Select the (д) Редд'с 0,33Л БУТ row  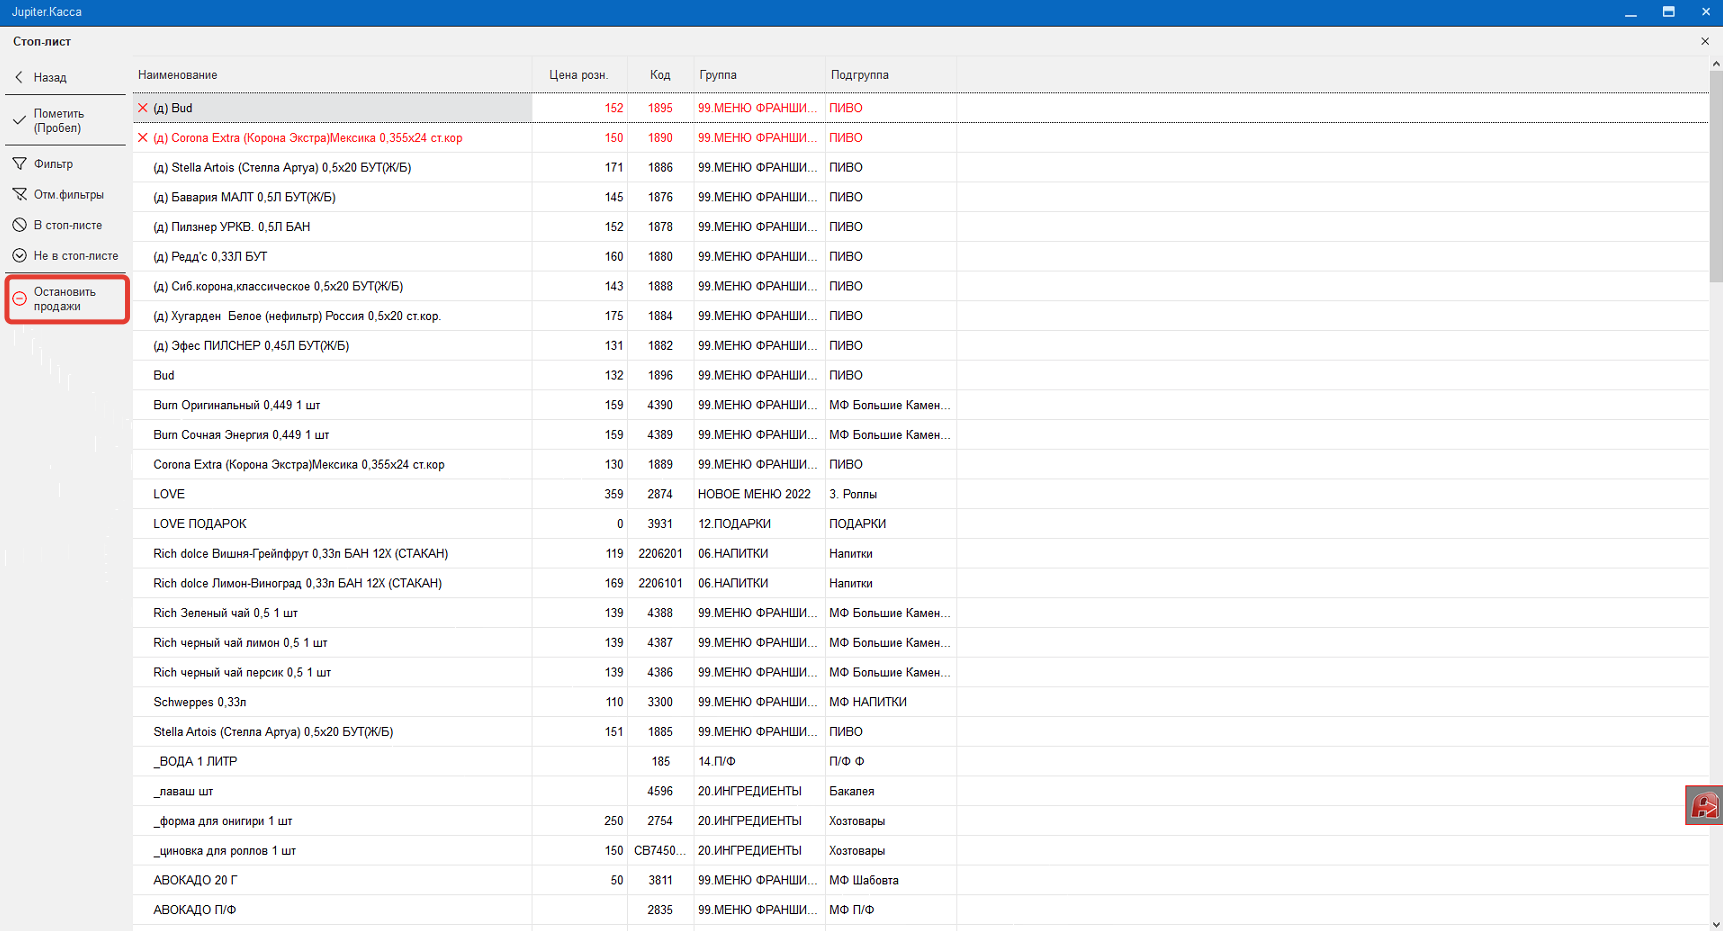click(x=920, y=257)
